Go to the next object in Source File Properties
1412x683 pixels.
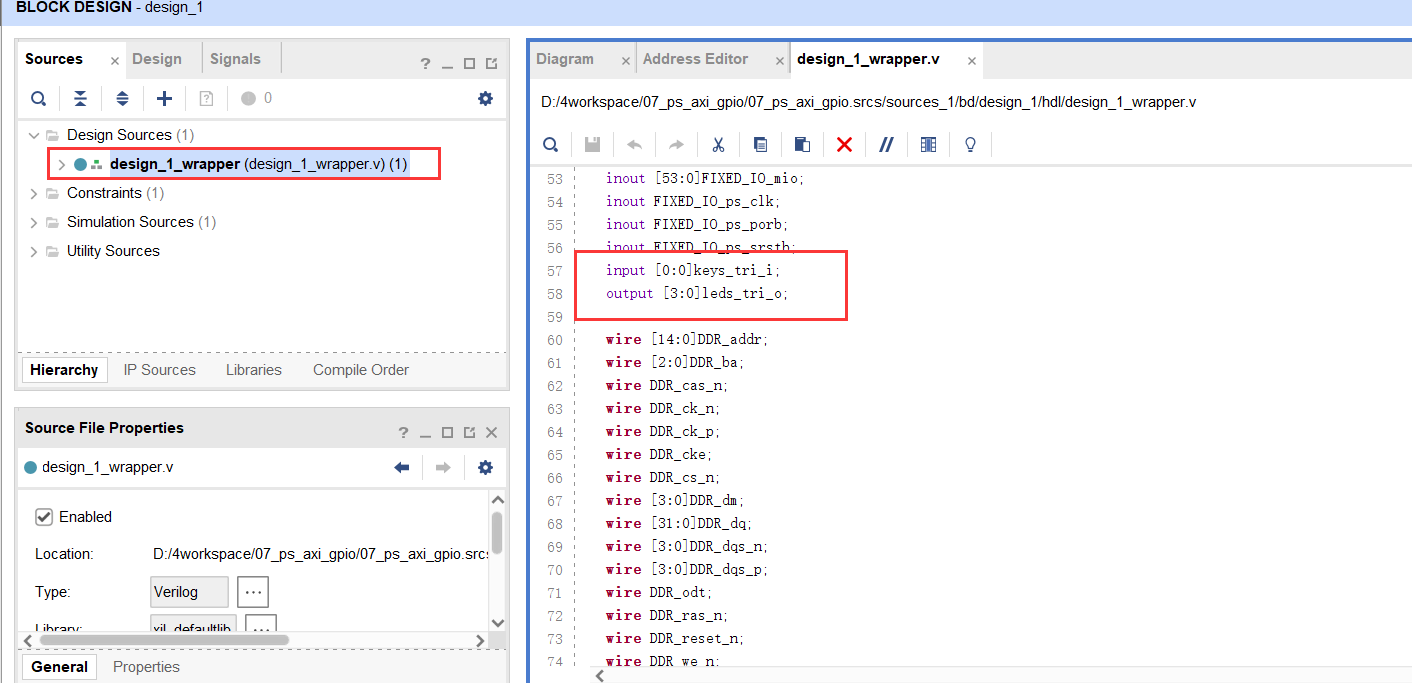(443, 467)
